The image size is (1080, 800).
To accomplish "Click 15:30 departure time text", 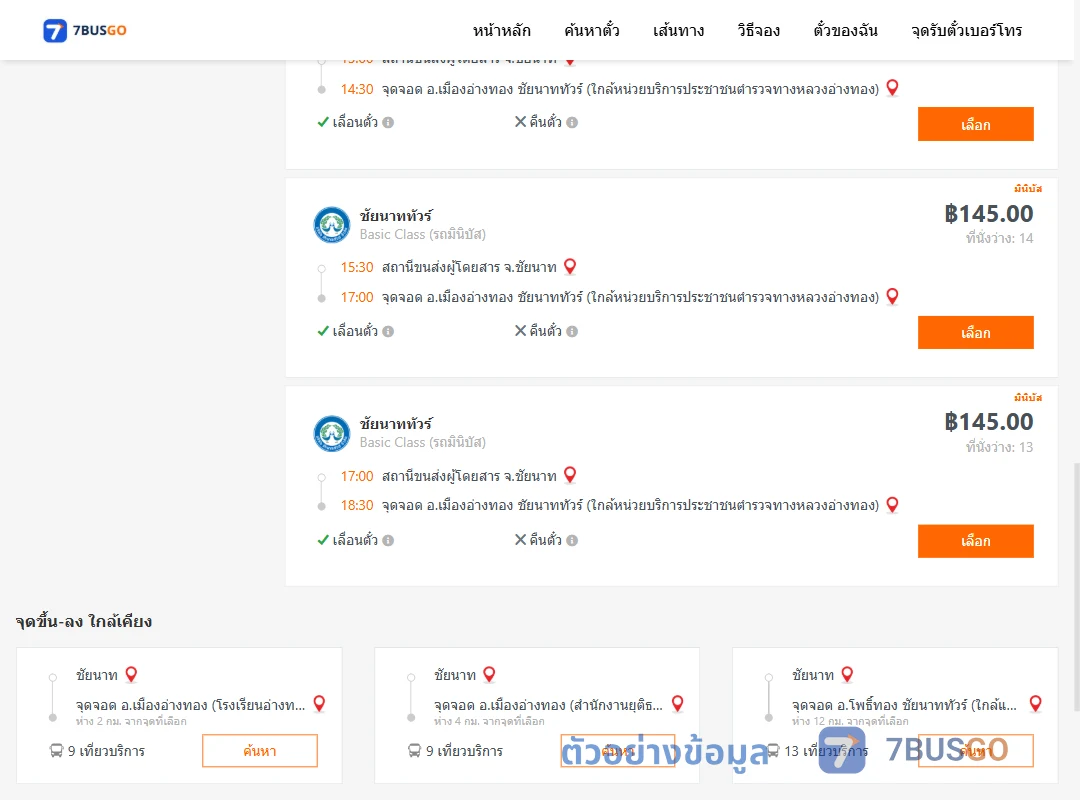I will 357,267.
